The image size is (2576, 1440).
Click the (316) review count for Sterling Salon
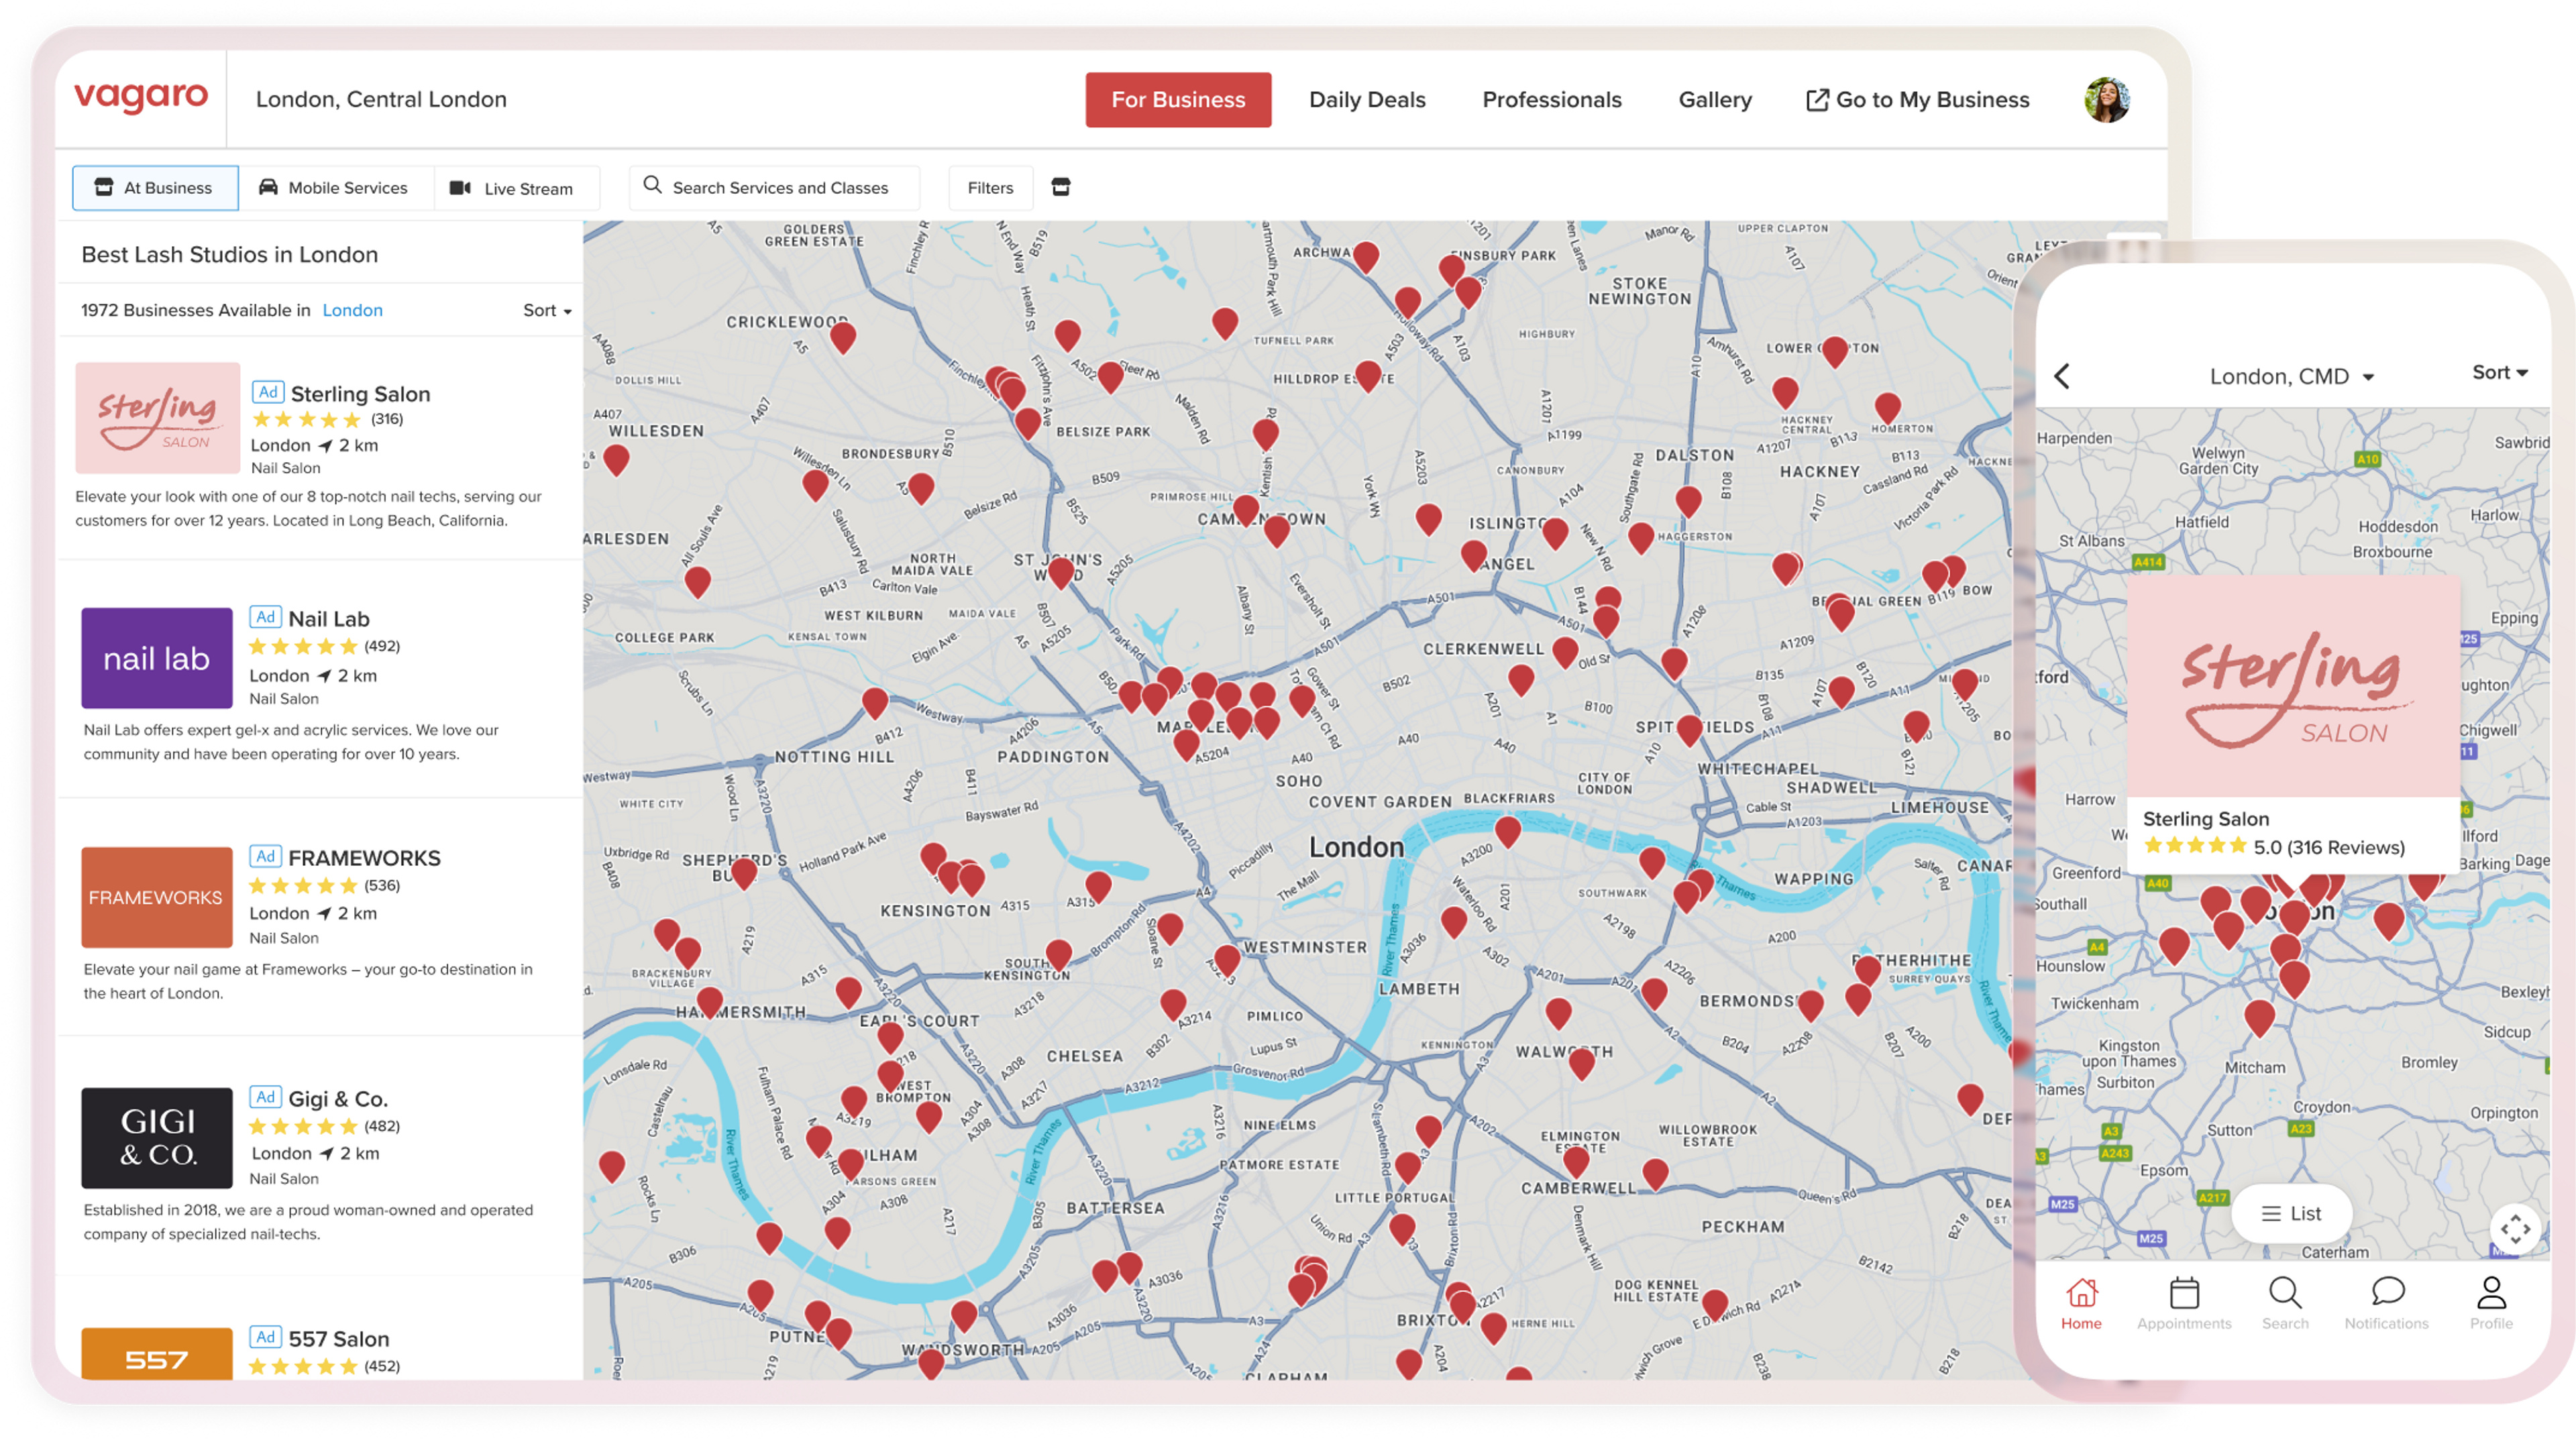387,419
